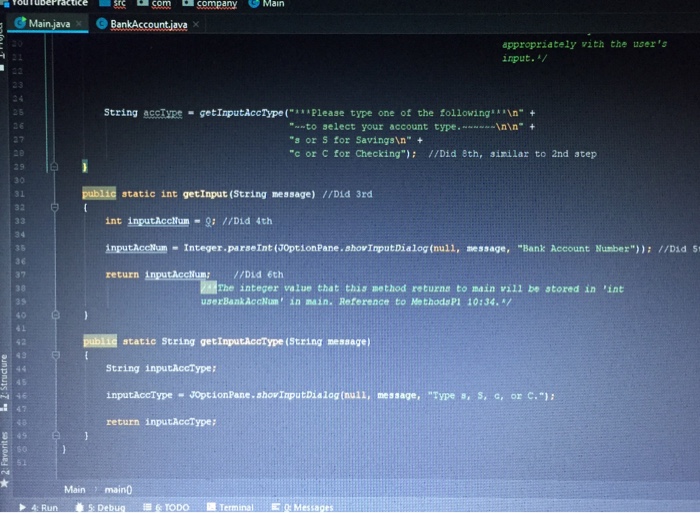
Task: Click String inputAccType declaration on line 44
Action: [161, 368]
